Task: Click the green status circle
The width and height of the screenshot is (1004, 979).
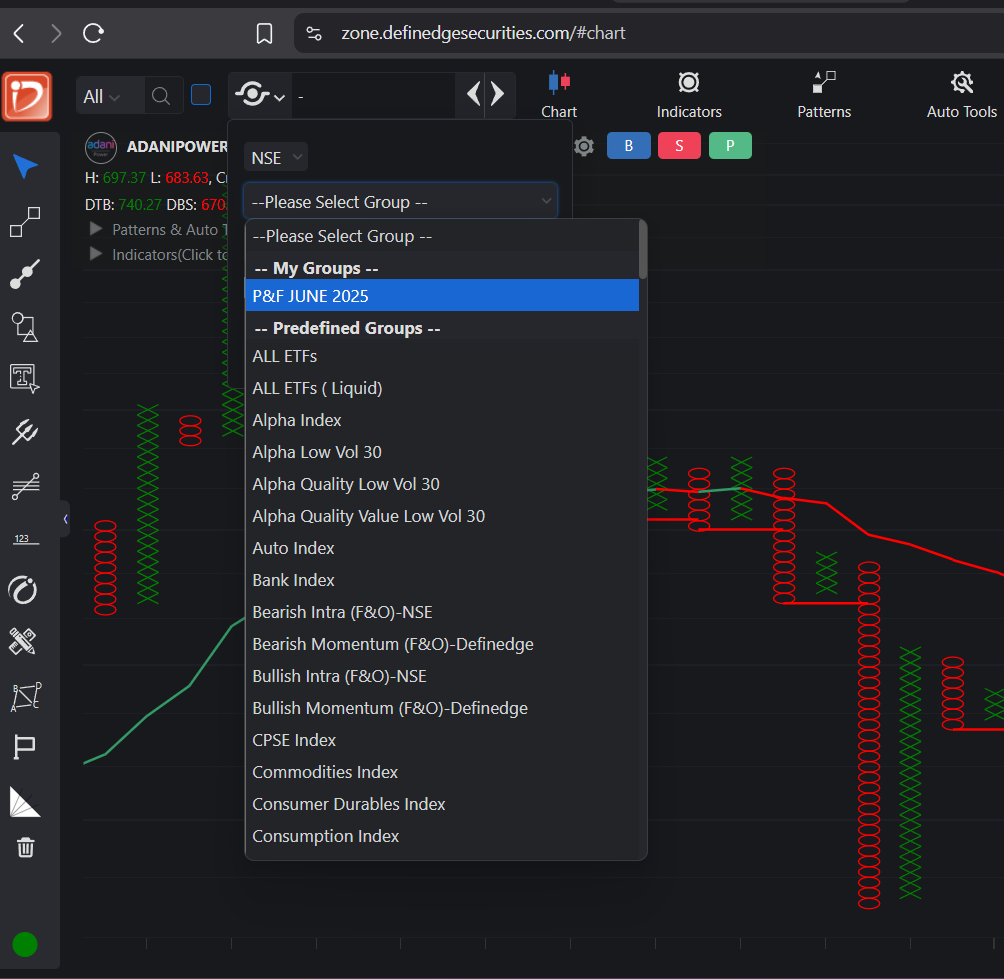Action: click(x=25, y=944)
